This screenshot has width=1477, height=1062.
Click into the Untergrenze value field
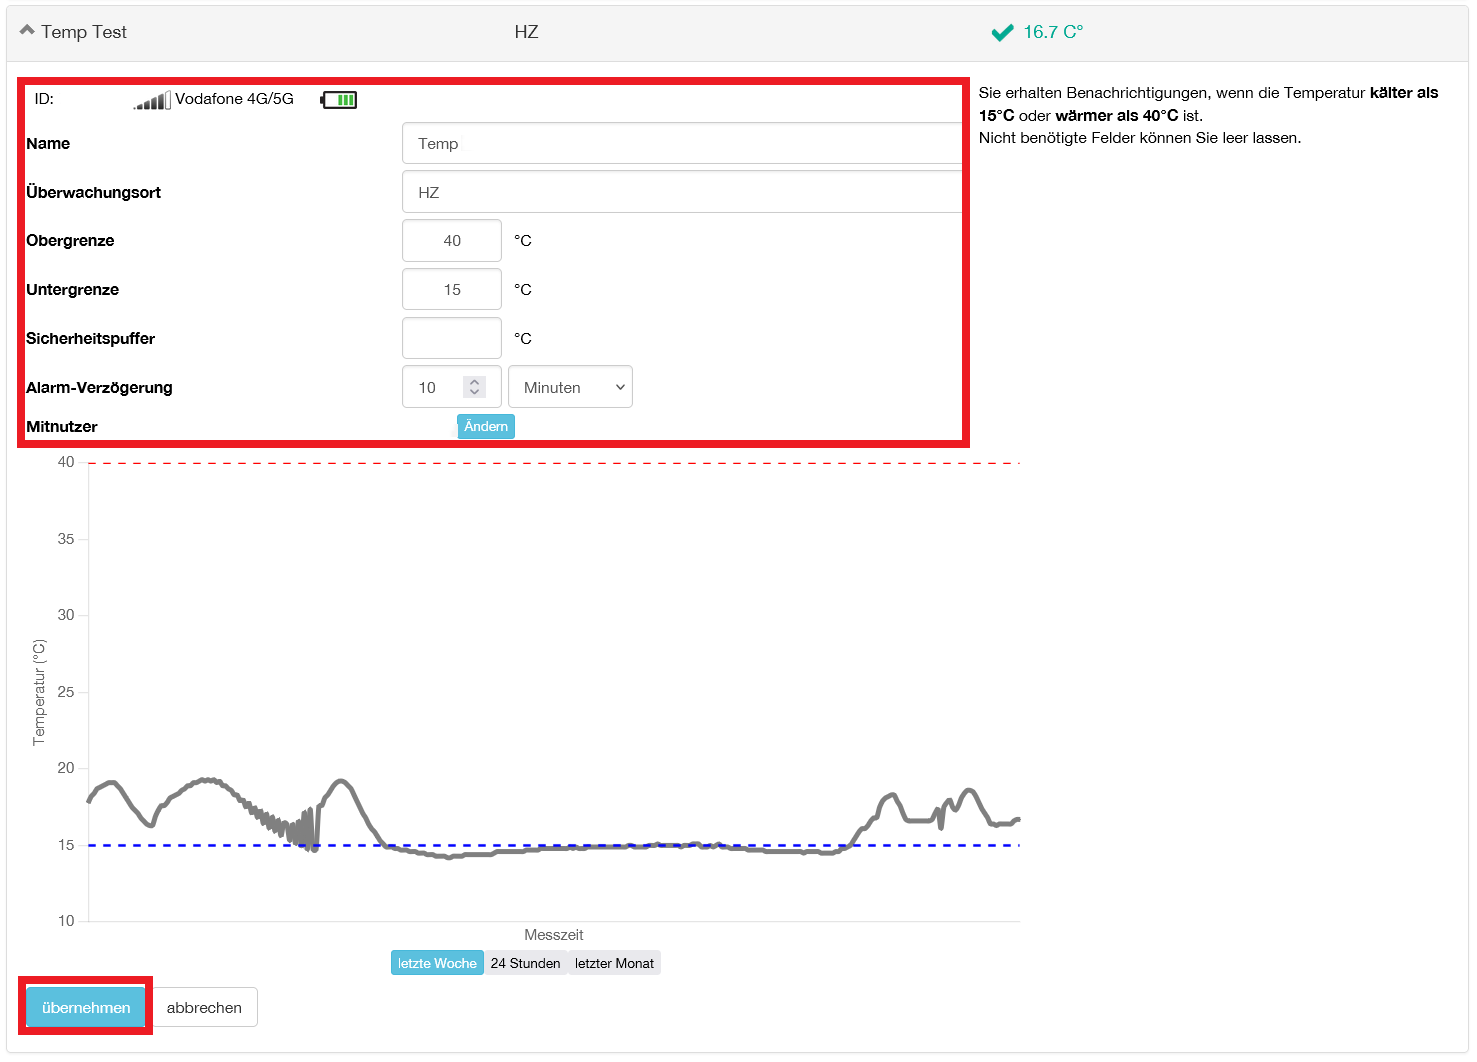coord(452,290)
